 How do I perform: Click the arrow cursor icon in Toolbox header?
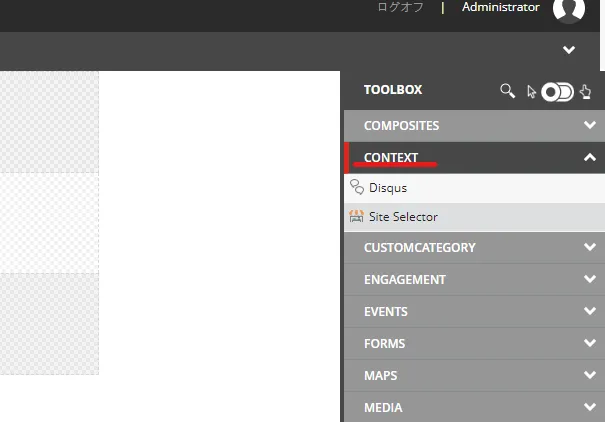[531, 92]
